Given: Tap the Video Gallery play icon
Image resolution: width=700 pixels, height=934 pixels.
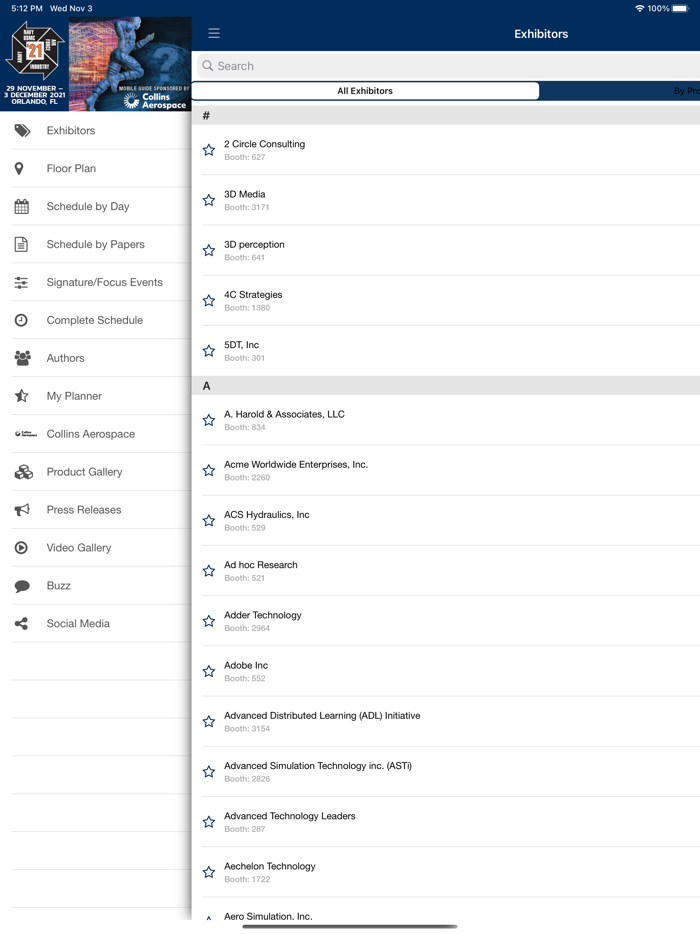Looking at the screenshot, I should (21, 548).
